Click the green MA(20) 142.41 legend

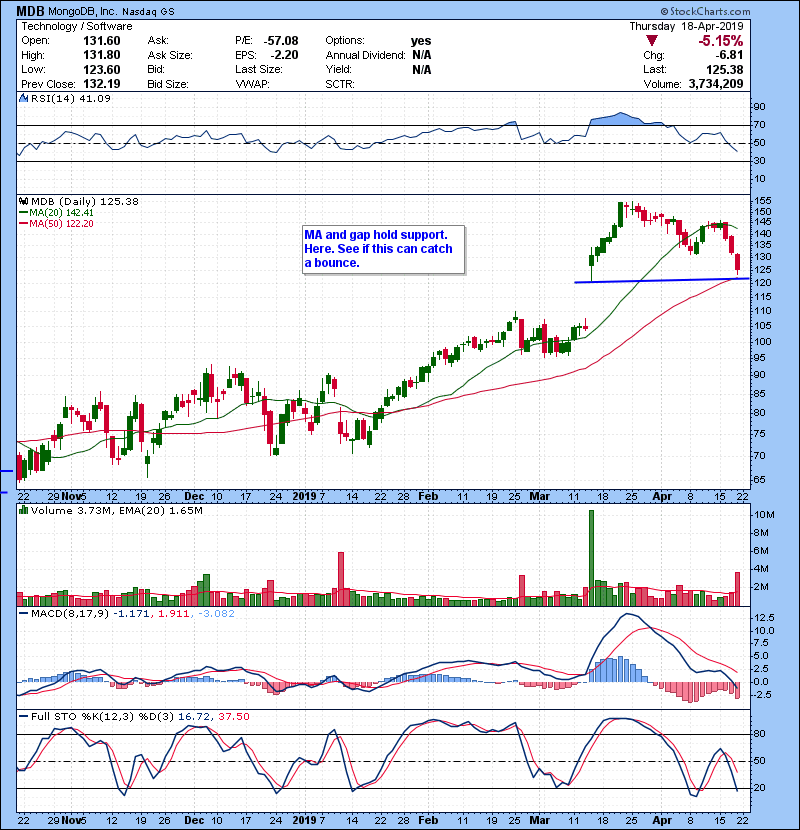point(57,213)
